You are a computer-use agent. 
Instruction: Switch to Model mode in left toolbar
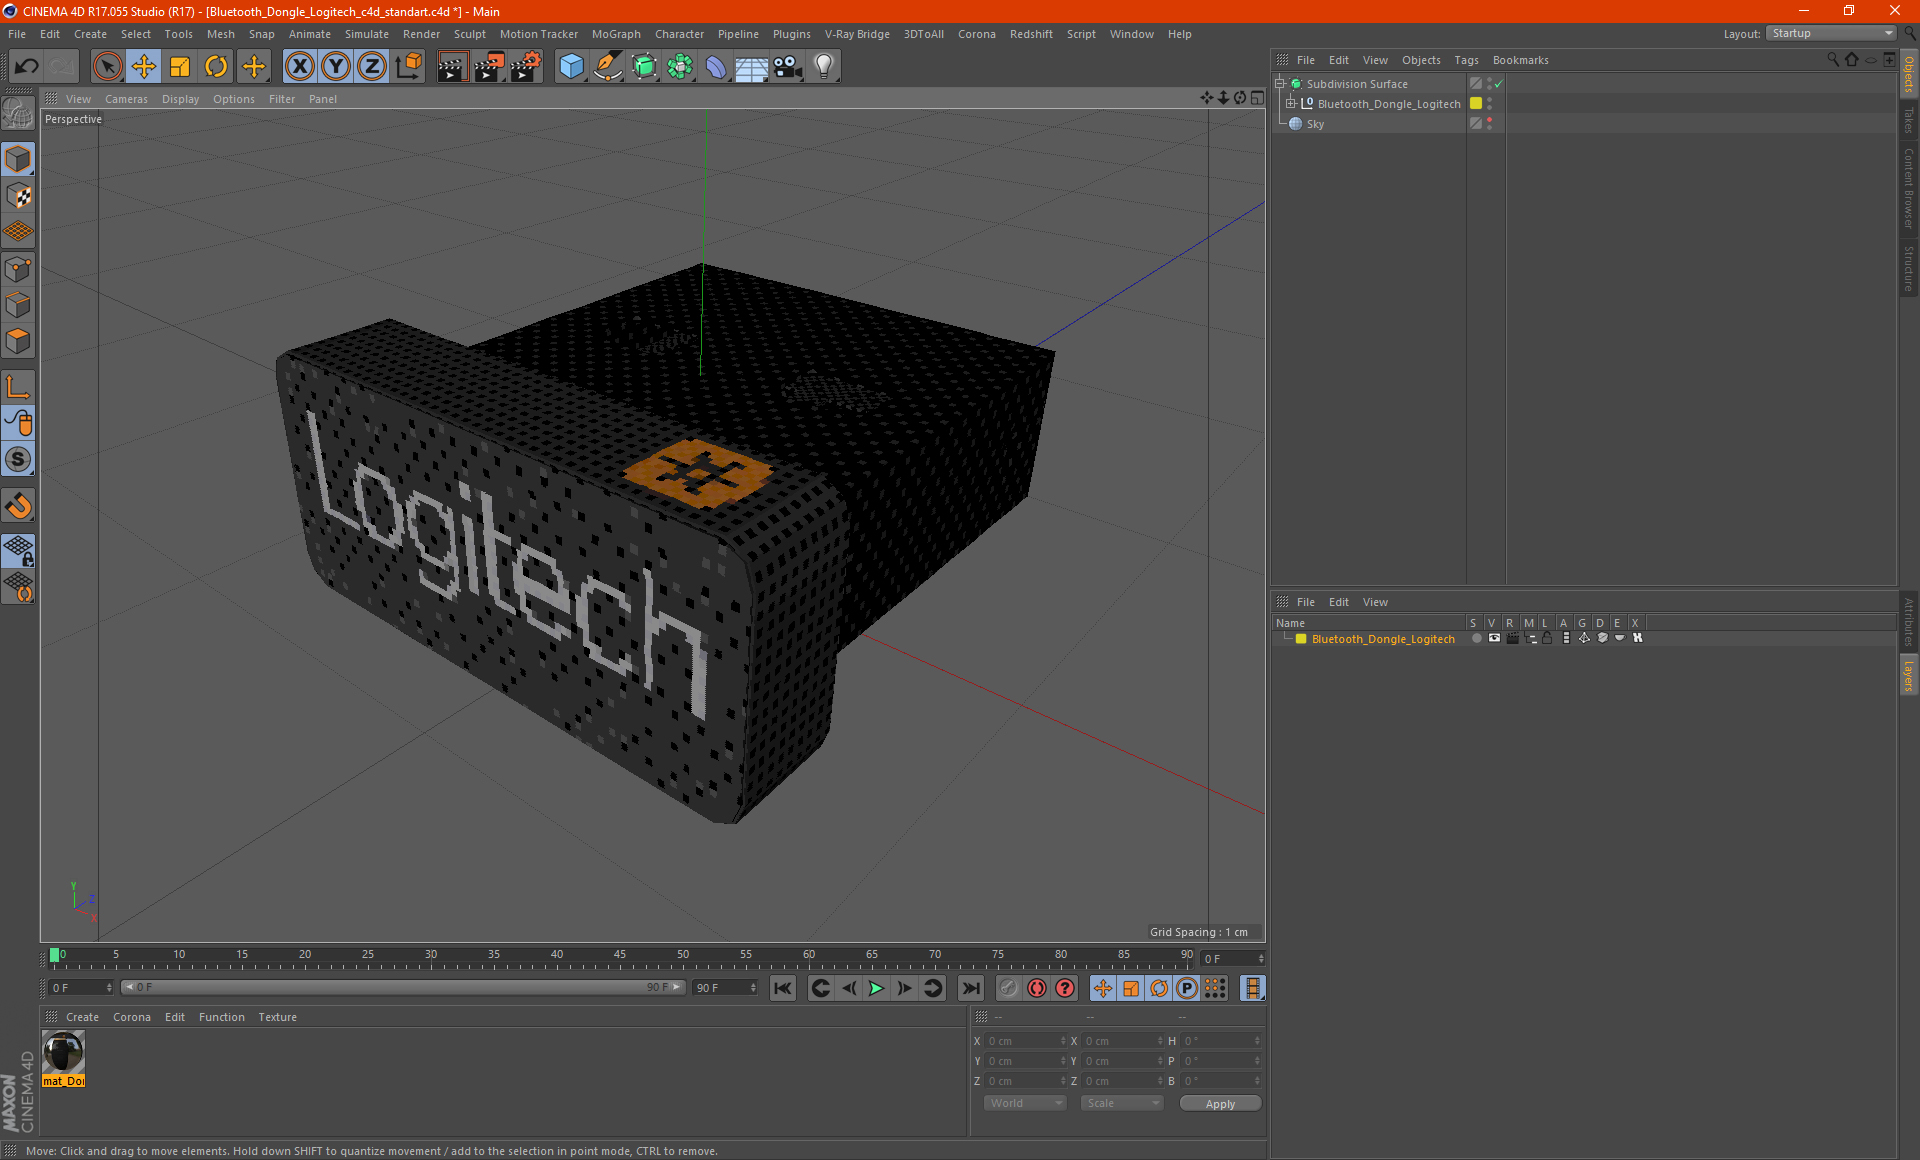click(x=18, y=160)
